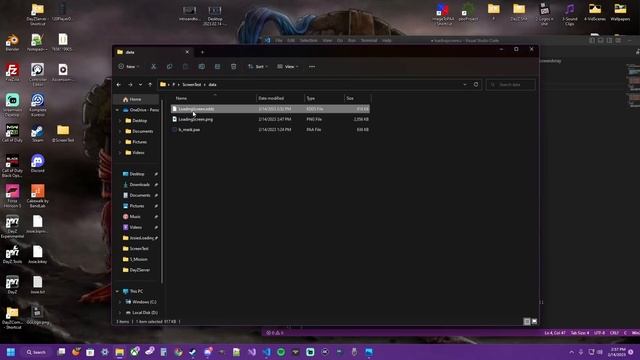Collapse the OneDrive tree node
640x360 pixels.
point(117,110)
